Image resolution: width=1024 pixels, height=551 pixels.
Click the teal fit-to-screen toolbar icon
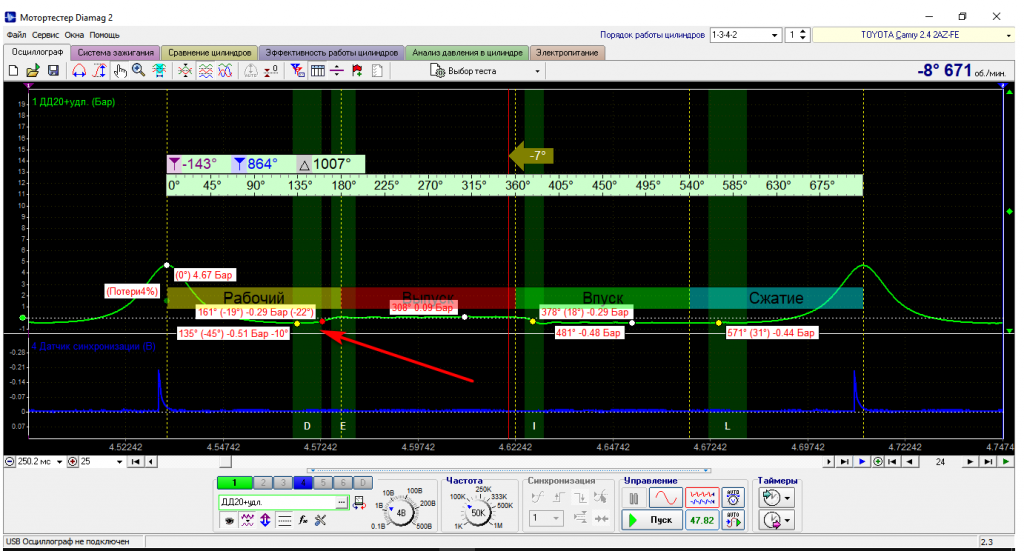(x=159, y=71)
